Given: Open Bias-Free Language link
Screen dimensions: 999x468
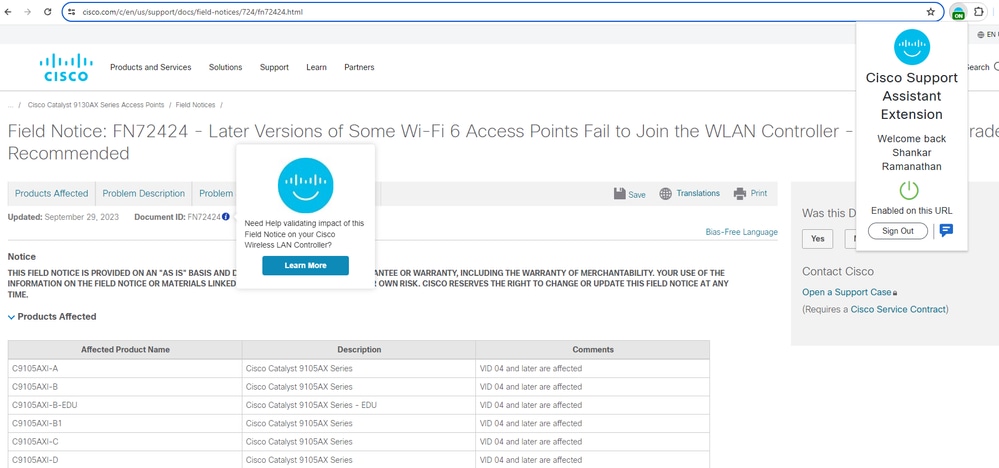Looking at the screenshot, I should 742,232.
